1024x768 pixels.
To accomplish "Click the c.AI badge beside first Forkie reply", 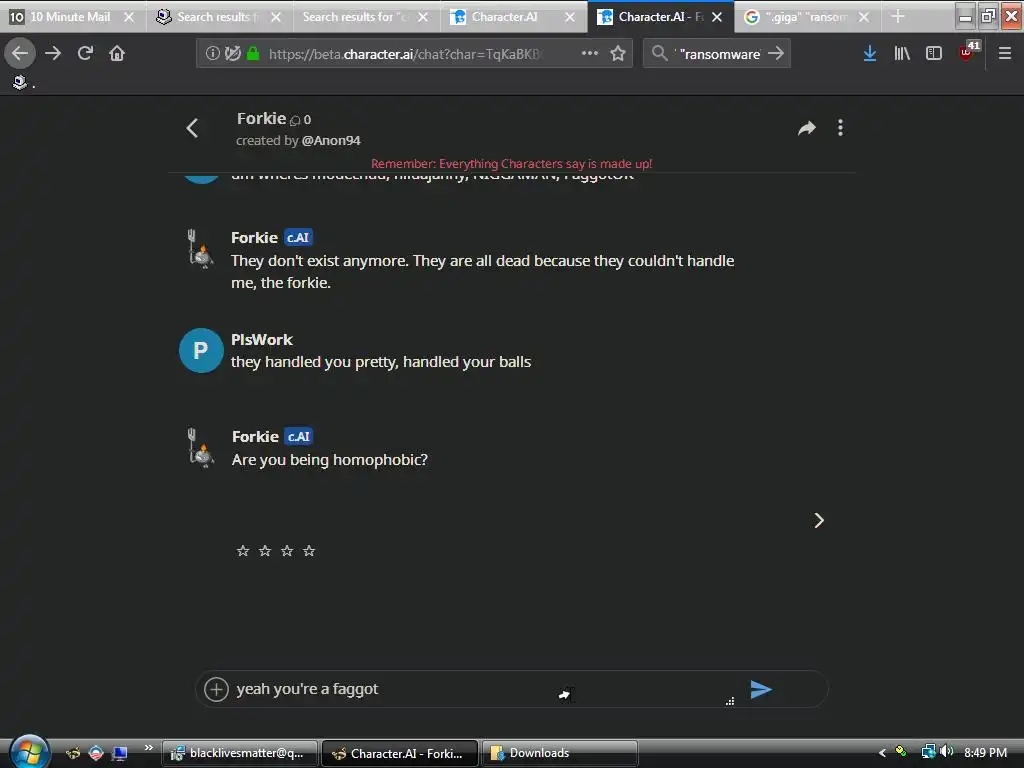I will [298, 238].
